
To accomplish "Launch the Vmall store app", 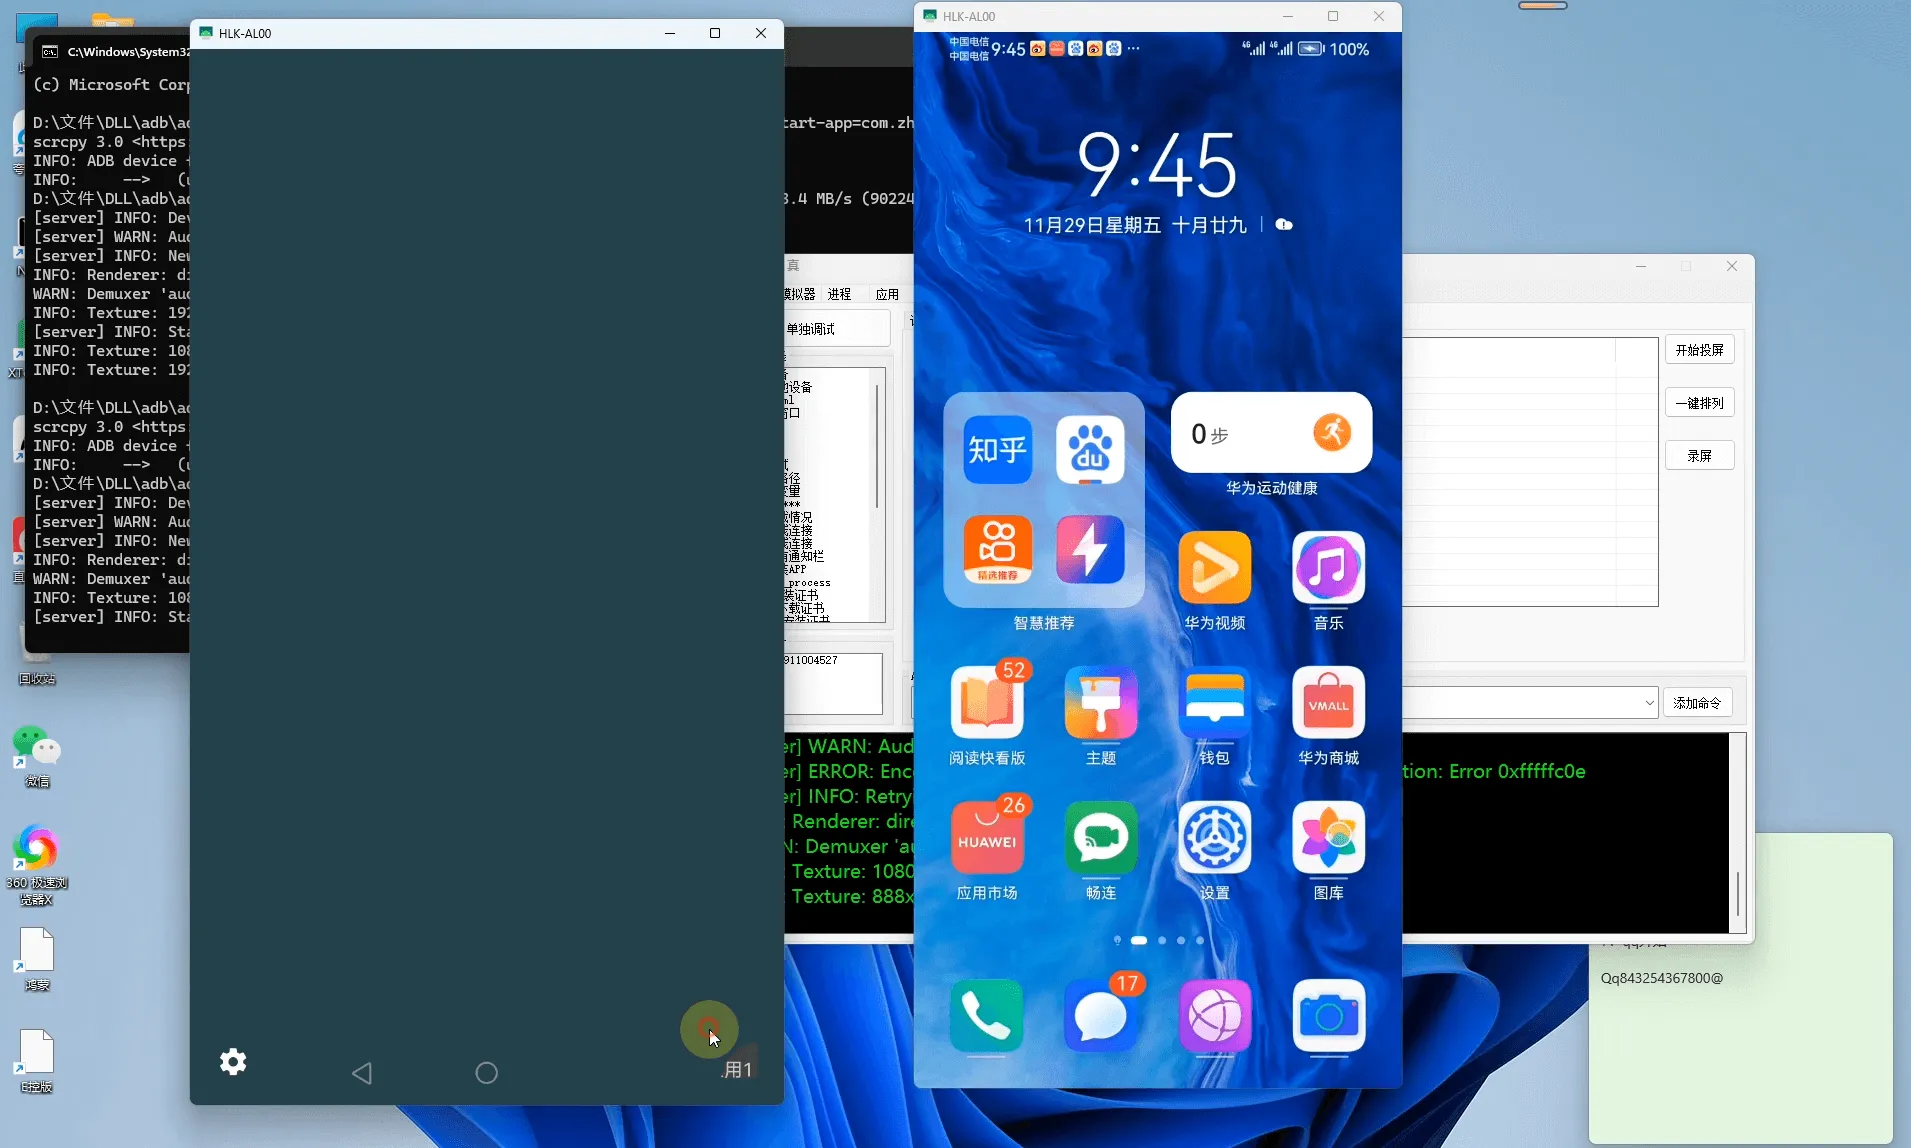I will [x=1328, y=703].
